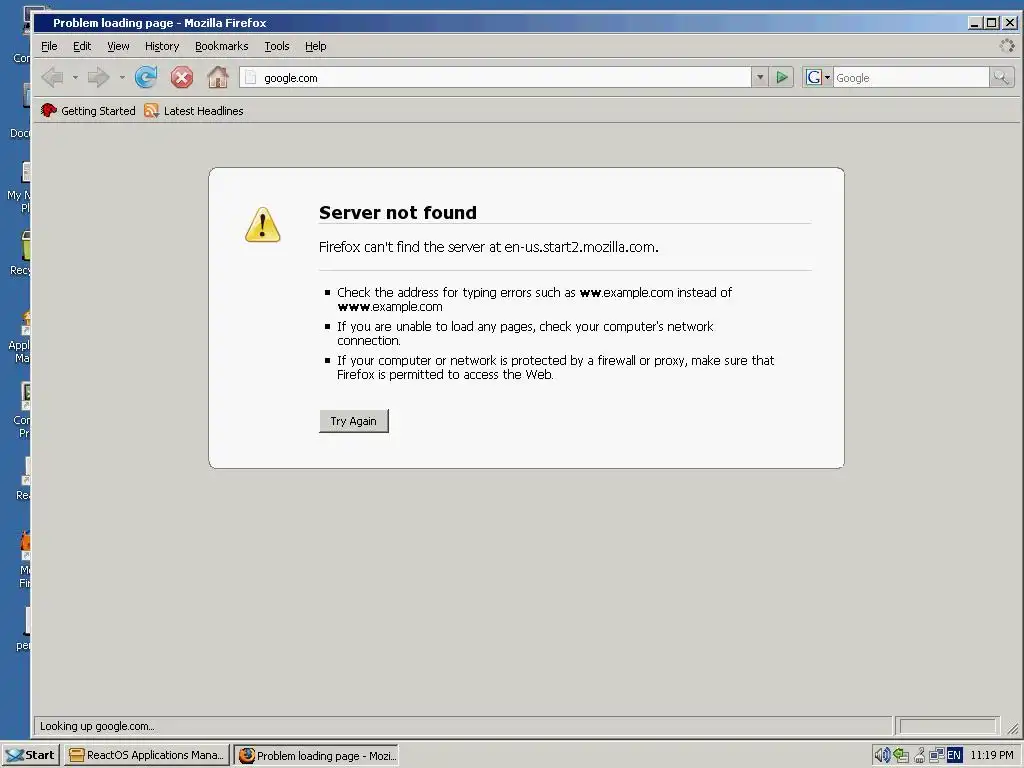Open the Edit menu

tap(82, 46)
